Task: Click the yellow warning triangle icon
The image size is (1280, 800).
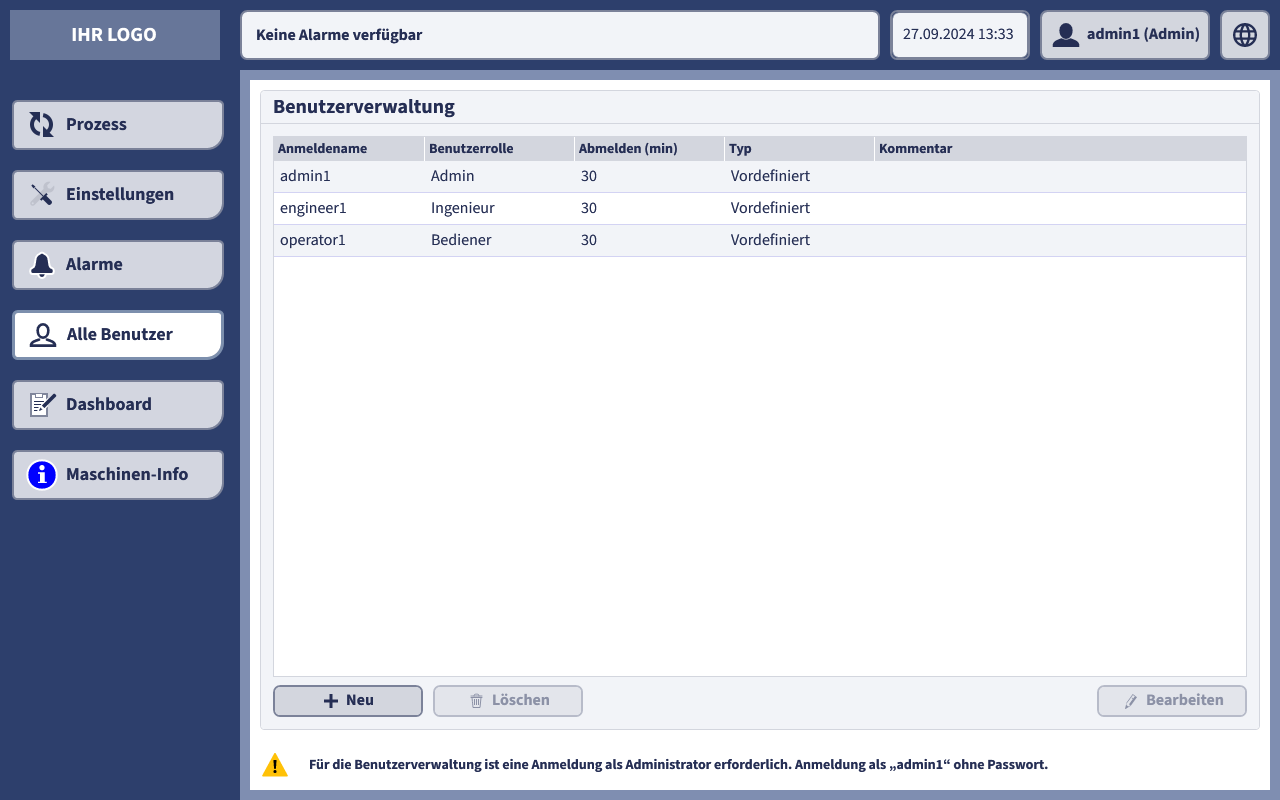Action: click(275, 766)
